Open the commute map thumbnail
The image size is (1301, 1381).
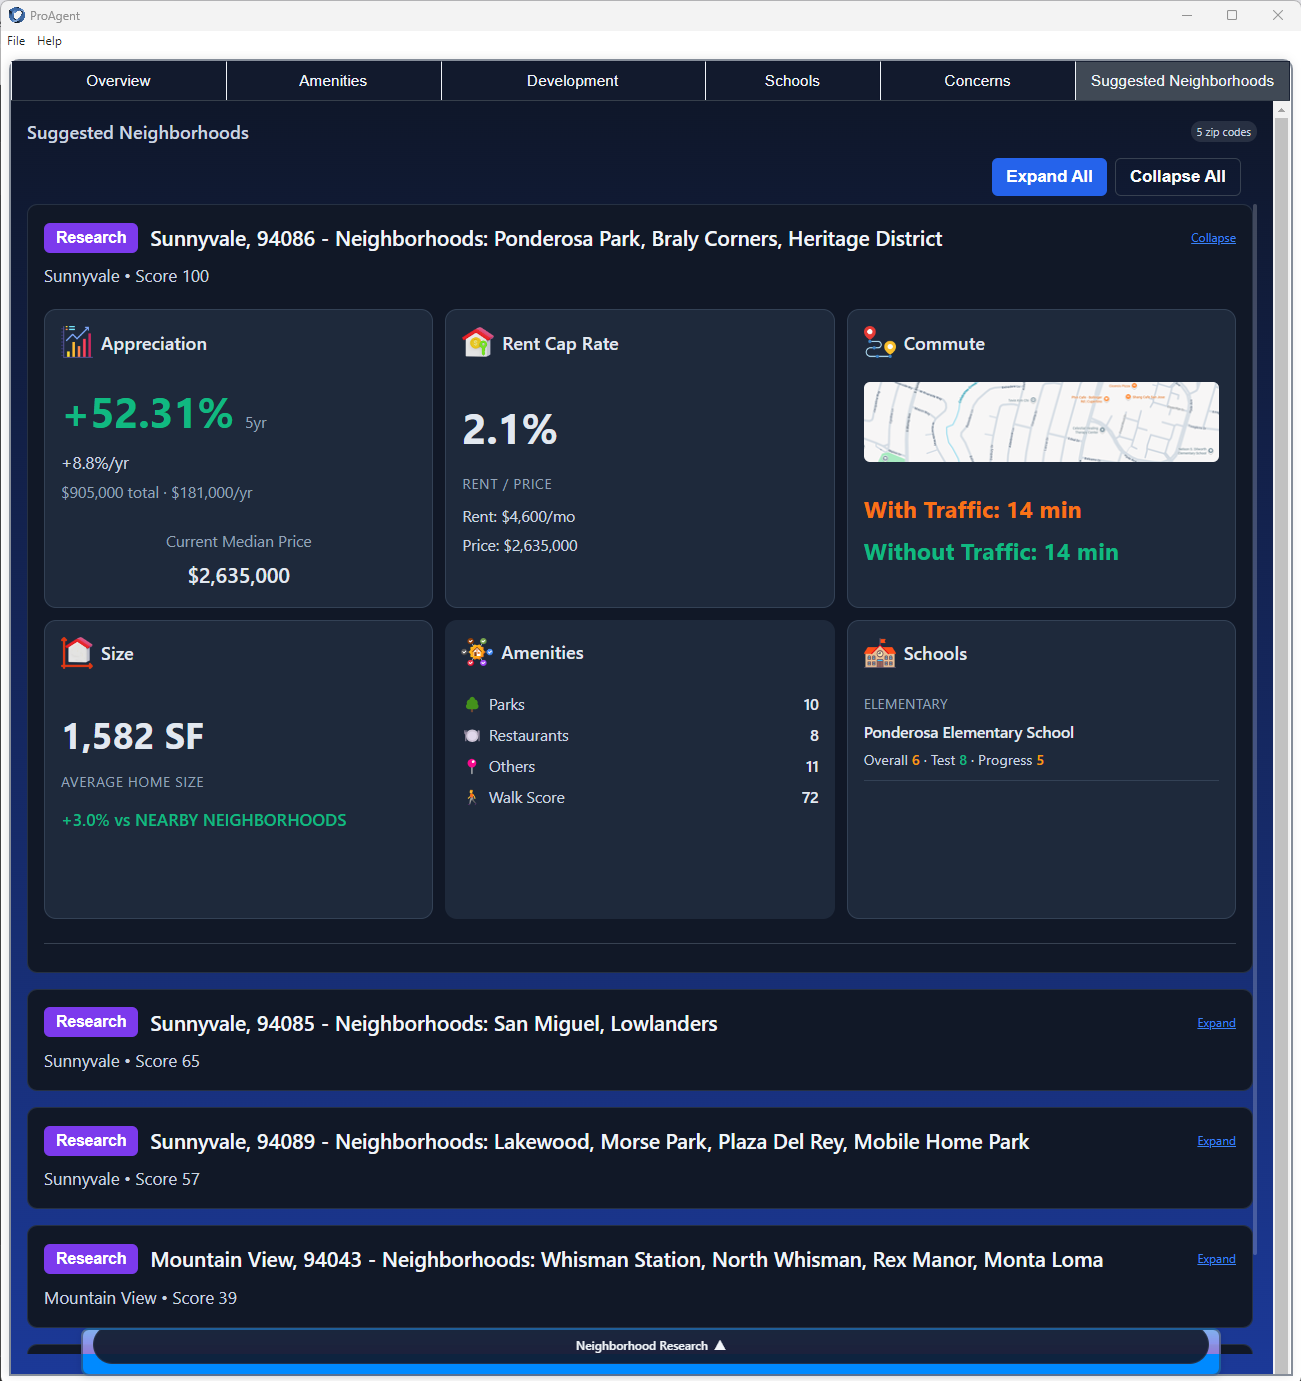click(x=1040, y=421)
